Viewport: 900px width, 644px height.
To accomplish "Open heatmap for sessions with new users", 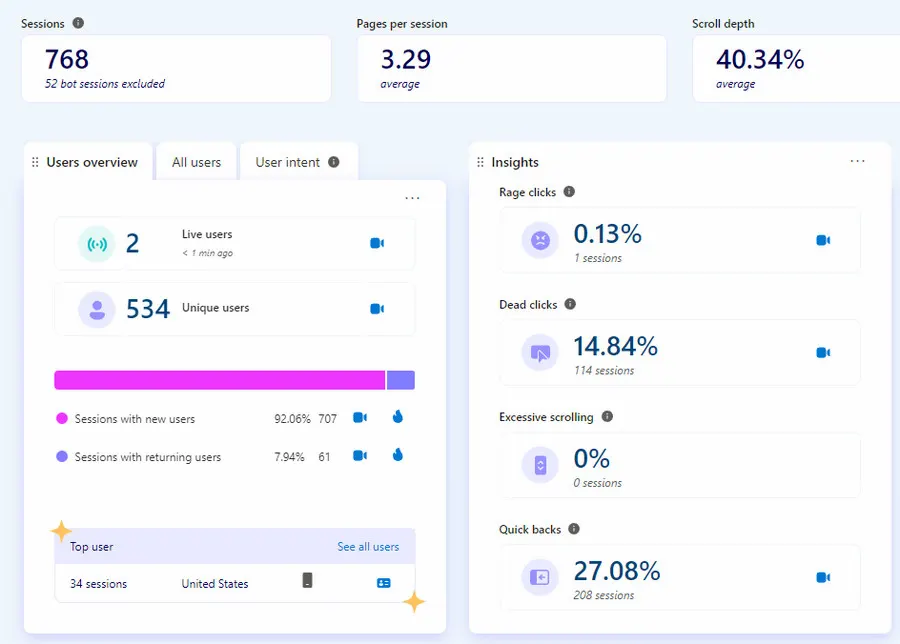I will pyautogui.click(x=397, y=417).
